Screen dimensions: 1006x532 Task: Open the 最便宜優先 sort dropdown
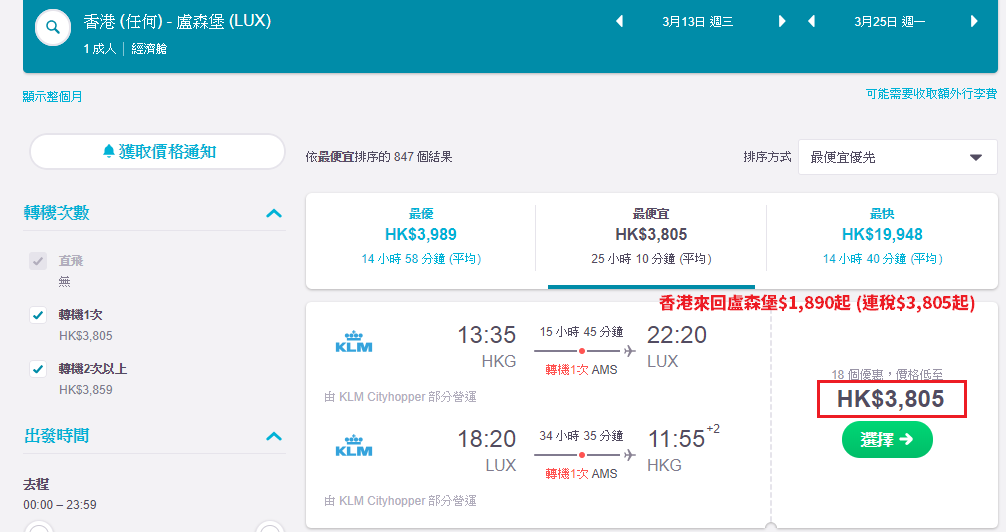(898, 157)
